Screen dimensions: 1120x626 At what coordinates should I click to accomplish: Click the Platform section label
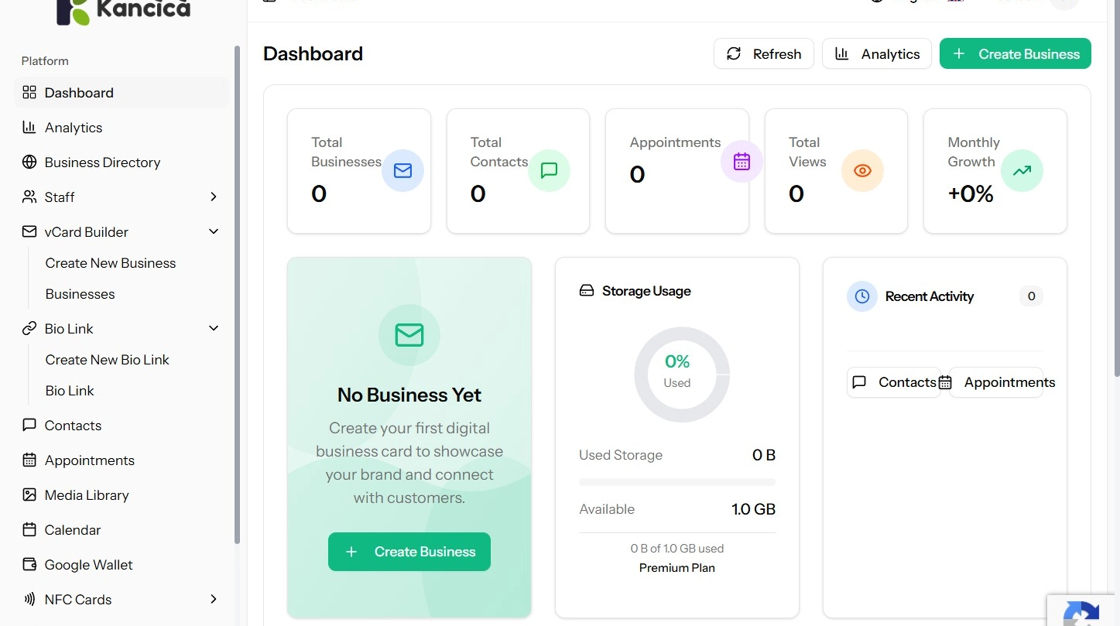pyautogui.click(x=45, y=61)
